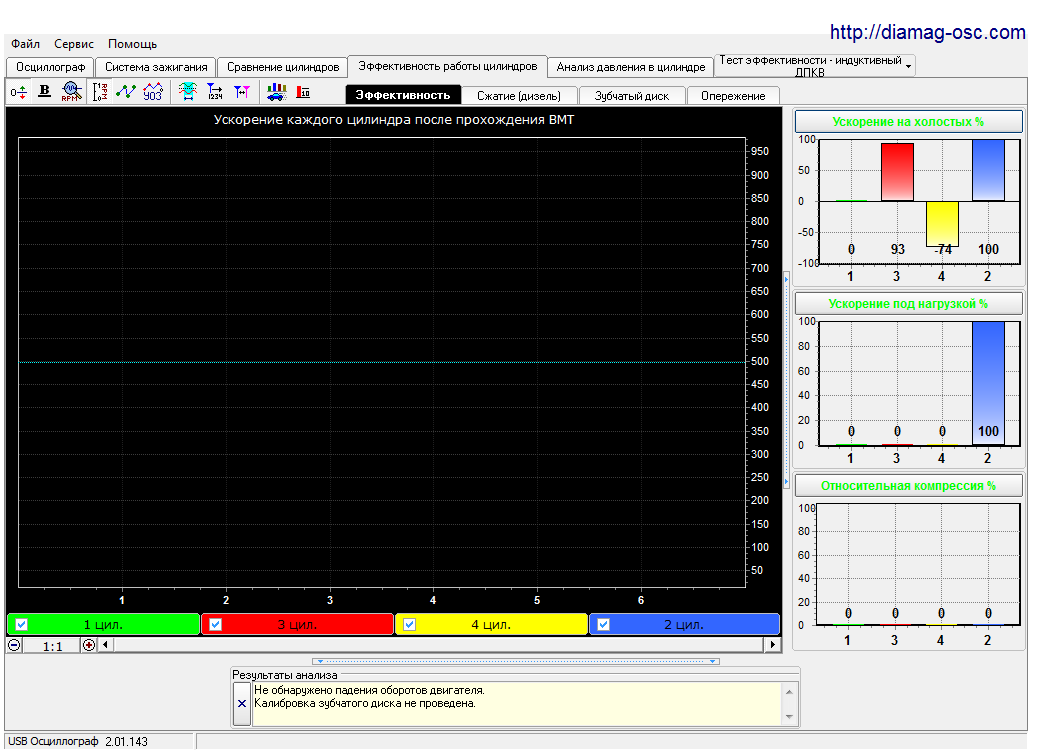The image size is (1040, 754).
Task: Collapse the horizontal splitter below the chart
Action: click(516, 660)
